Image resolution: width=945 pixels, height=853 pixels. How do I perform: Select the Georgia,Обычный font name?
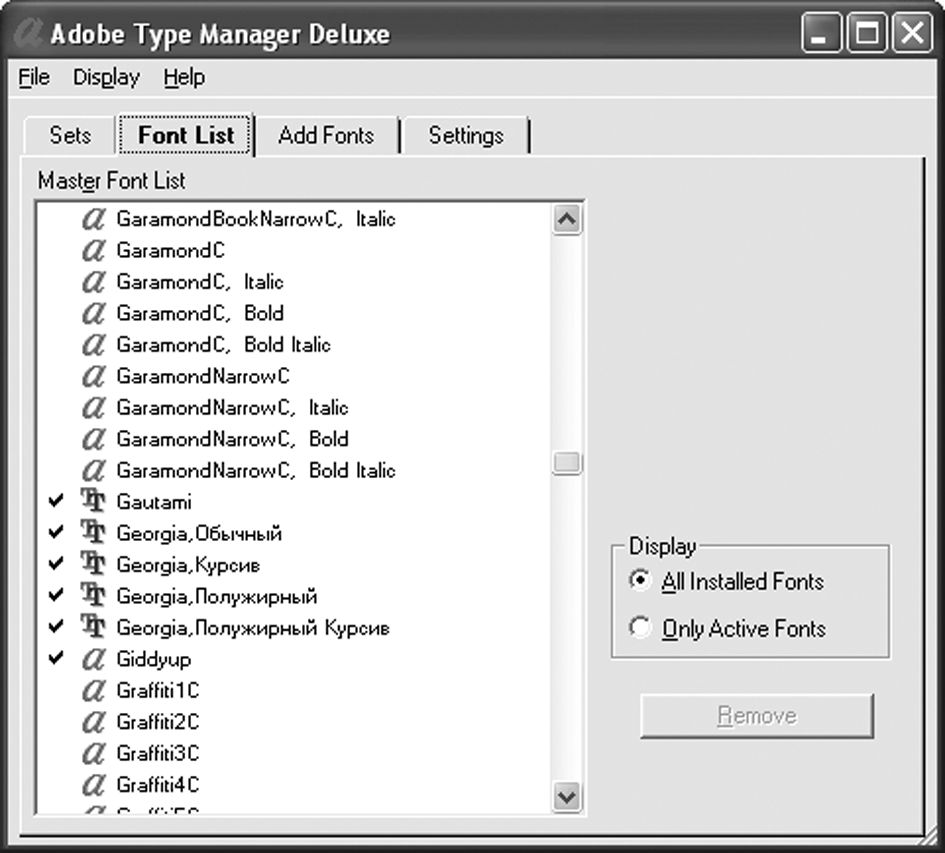(199, 534)
